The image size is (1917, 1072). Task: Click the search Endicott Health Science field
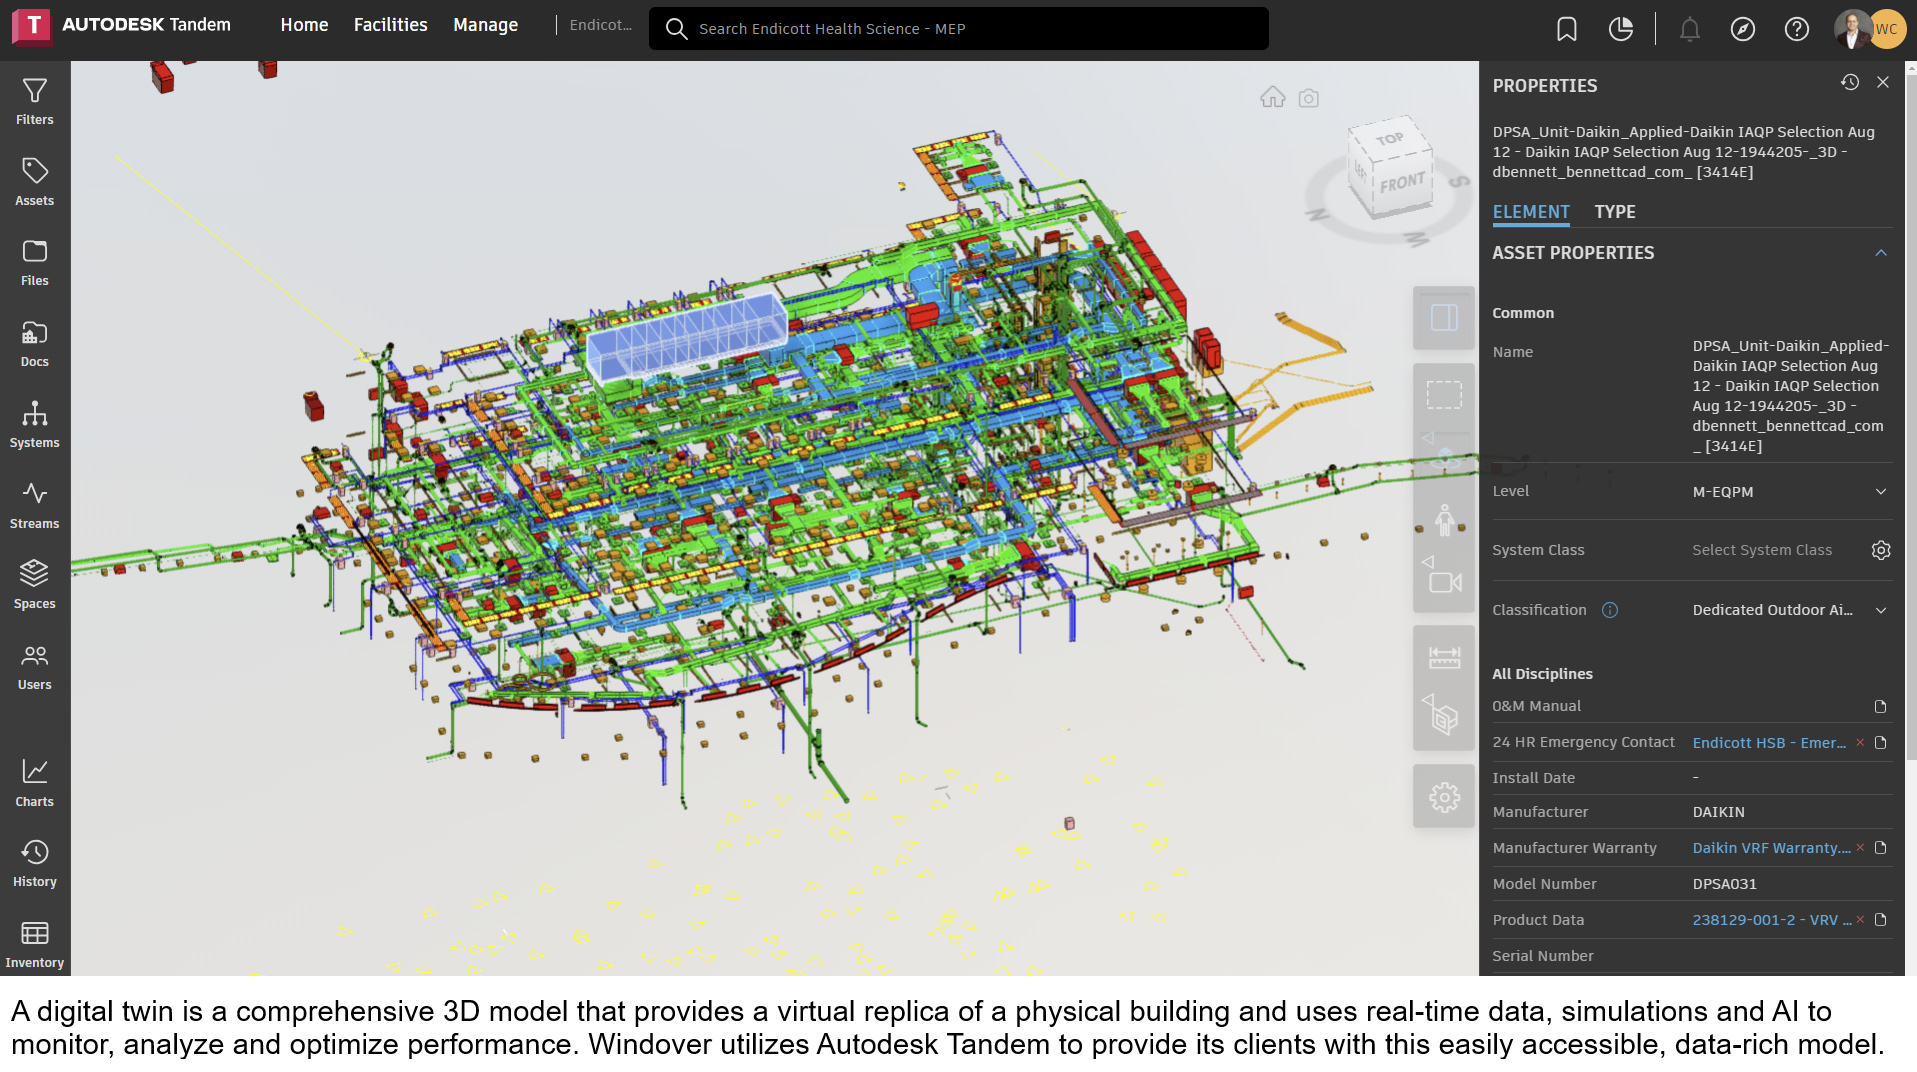958,29
